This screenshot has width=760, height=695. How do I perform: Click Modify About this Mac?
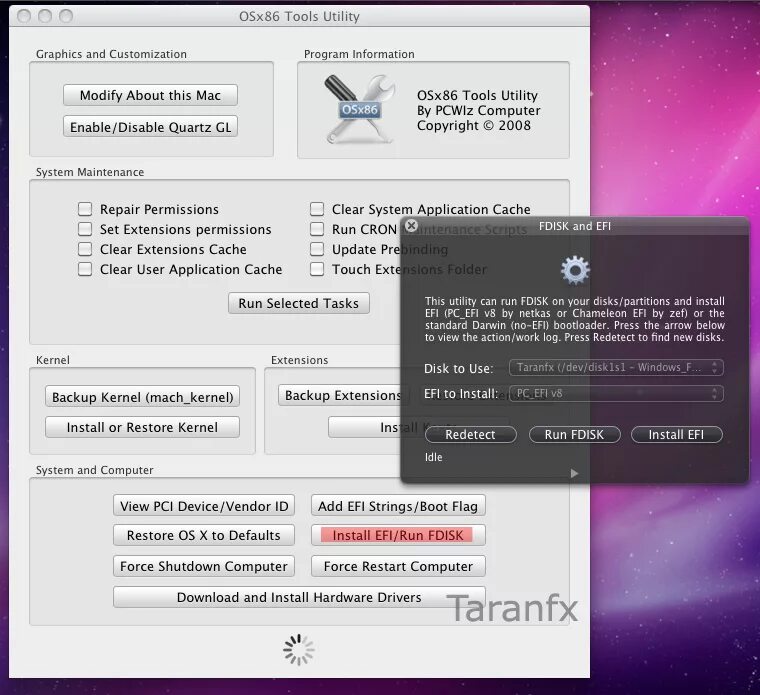pyautogui.click(x=150, y=95)
